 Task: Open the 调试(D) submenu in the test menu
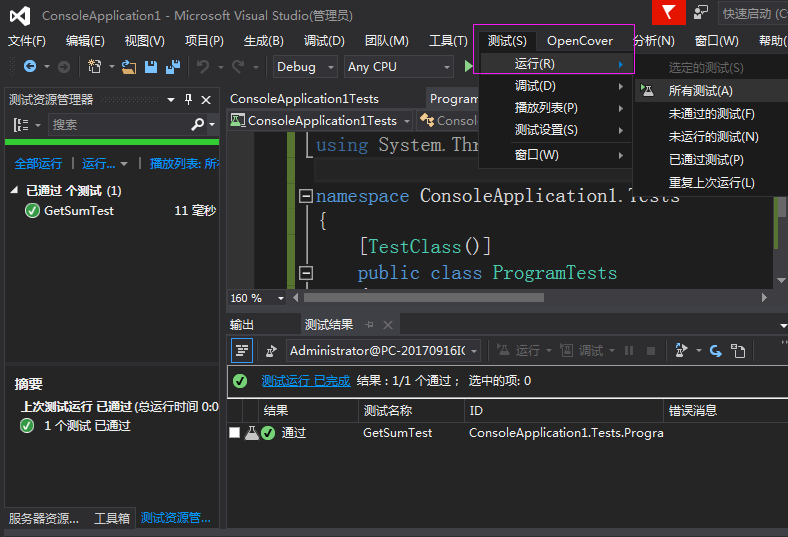[x=555, y=86]
